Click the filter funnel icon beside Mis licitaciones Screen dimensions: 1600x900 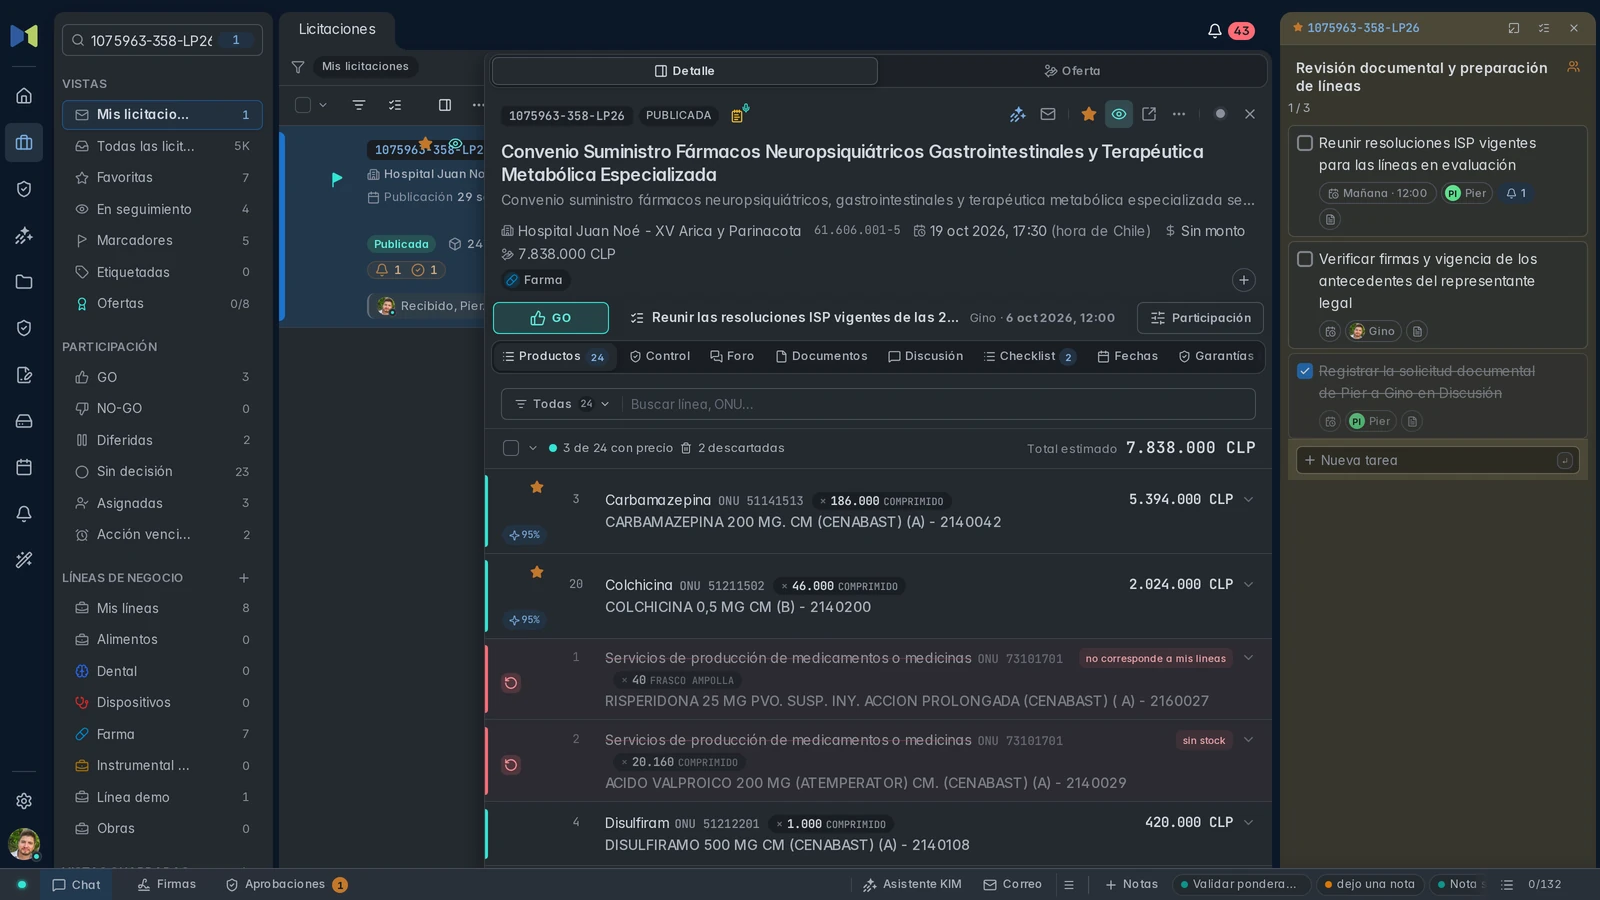(298, 67)
